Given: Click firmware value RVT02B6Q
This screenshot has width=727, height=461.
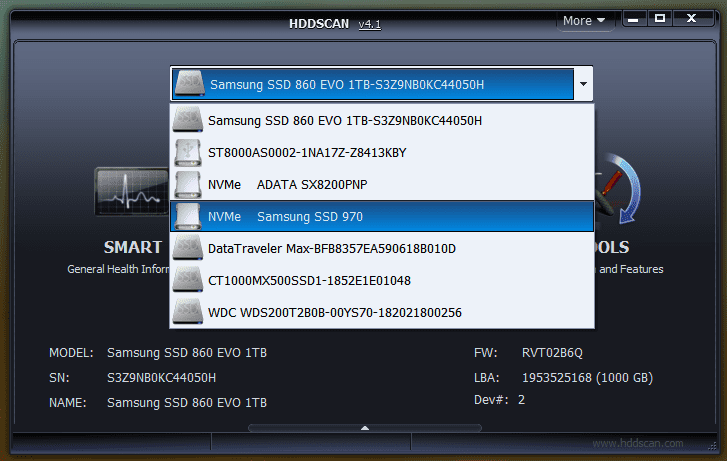Looking at the screenshot, I should [552, 353].
